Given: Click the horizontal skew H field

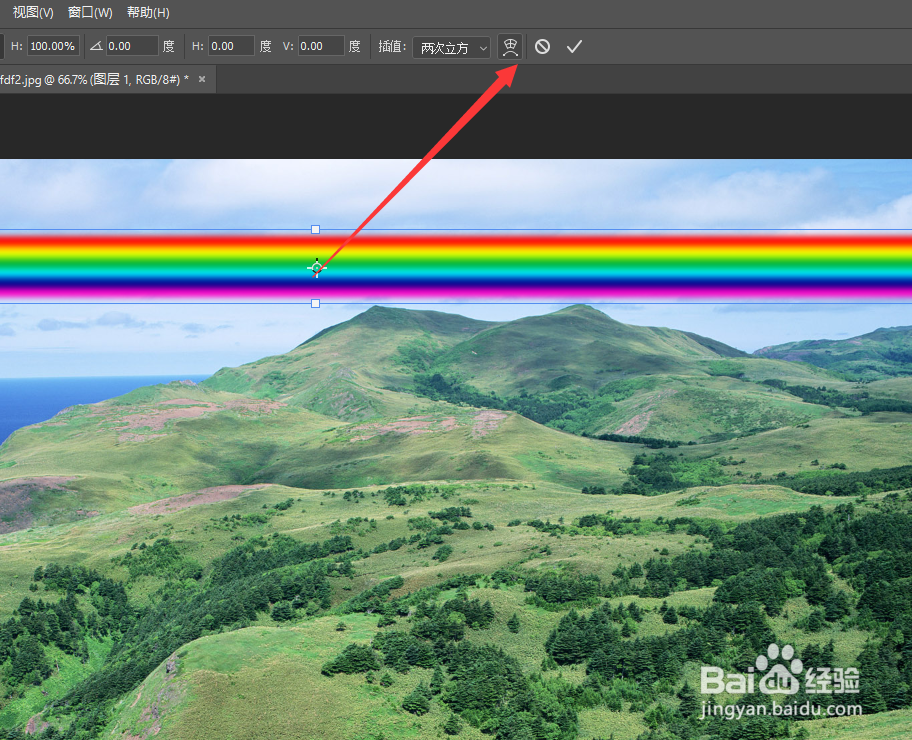Looking at the screenshot, I should (x=231, y=46).
